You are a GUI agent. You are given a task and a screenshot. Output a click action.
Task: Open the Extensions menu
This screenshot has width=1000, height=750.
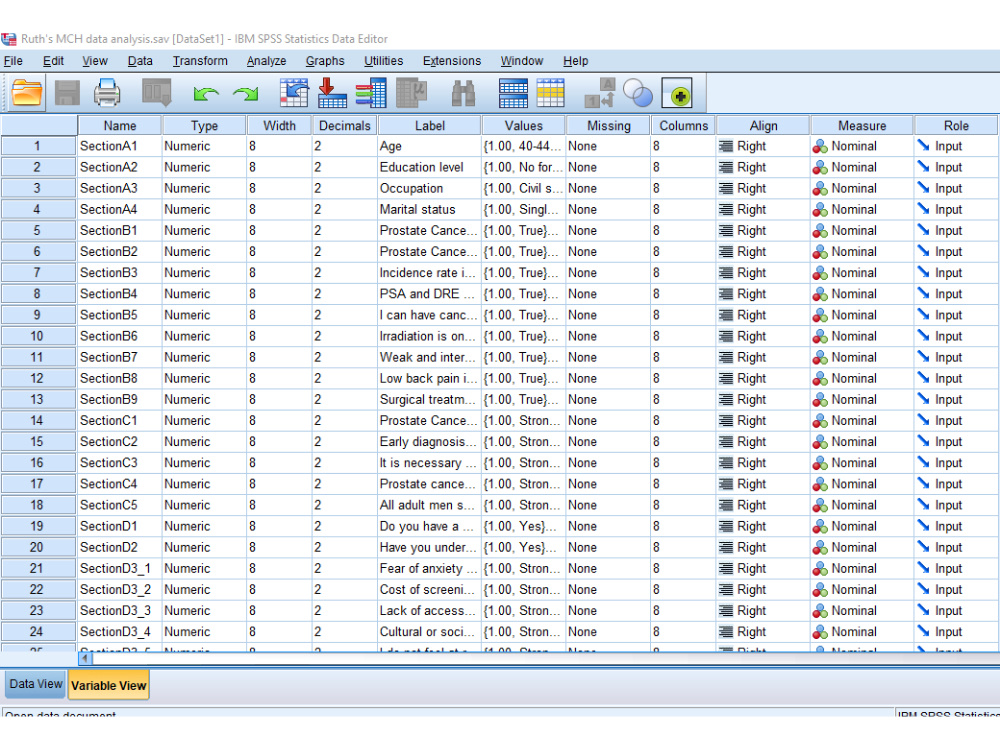tap(452, 61)
